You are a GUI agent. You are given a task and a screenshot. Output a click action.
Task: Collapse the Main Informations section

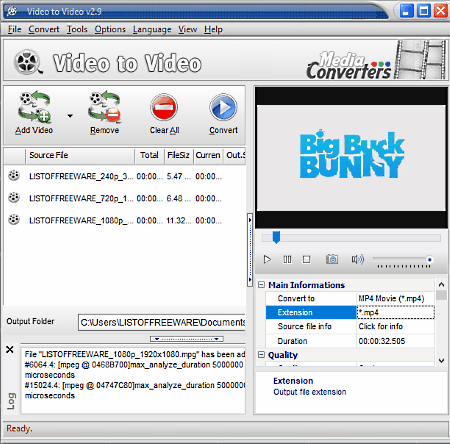tap(262, 285)
